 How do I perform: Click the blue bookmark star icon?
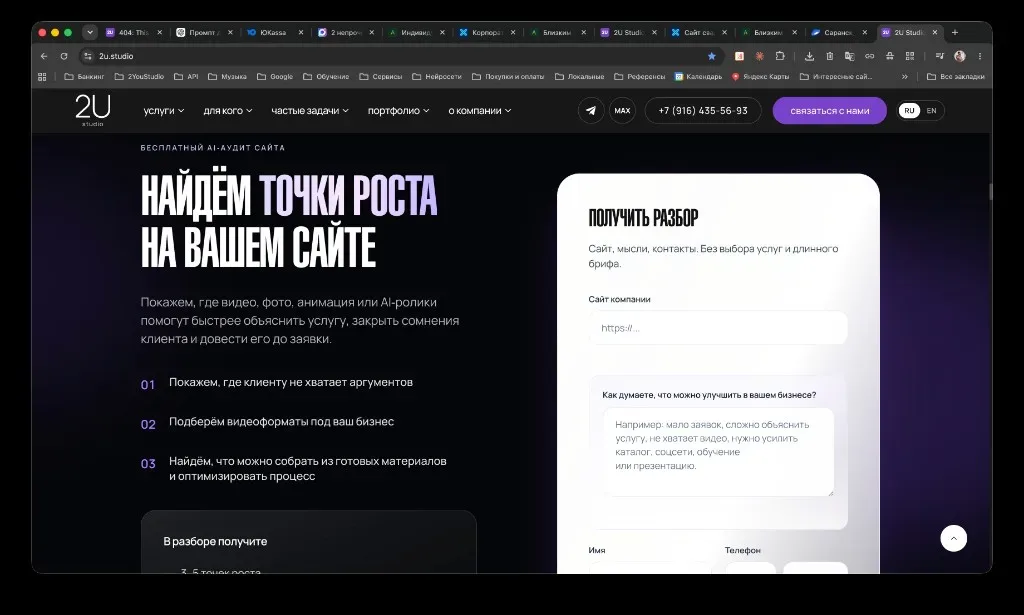pyautogui.click(x=712, y=56)
